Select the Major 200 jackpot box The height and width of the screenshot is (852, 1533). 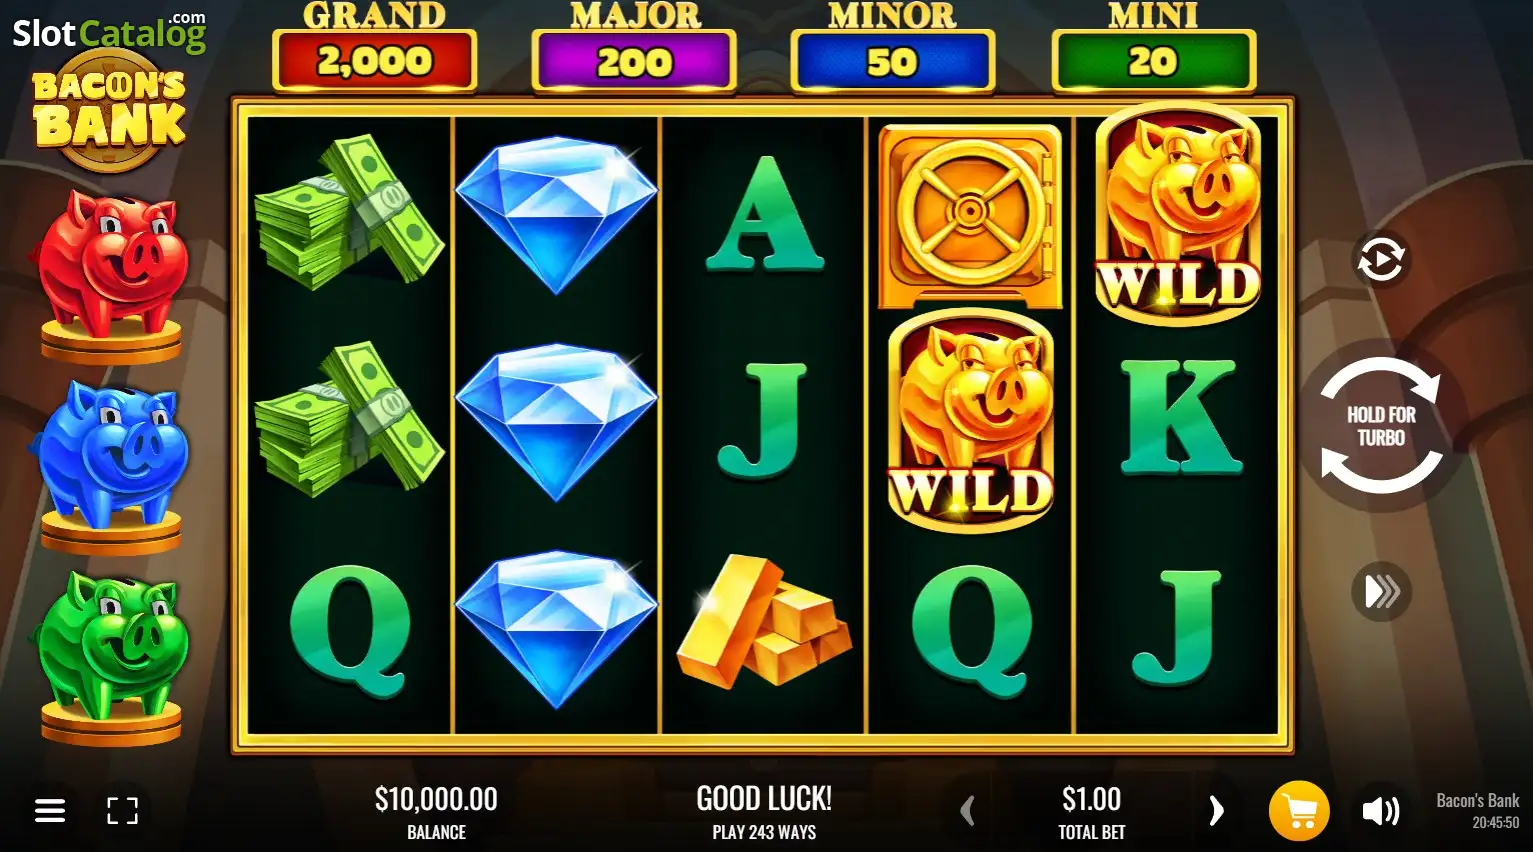pyautogui.click(x=634, y=61)
